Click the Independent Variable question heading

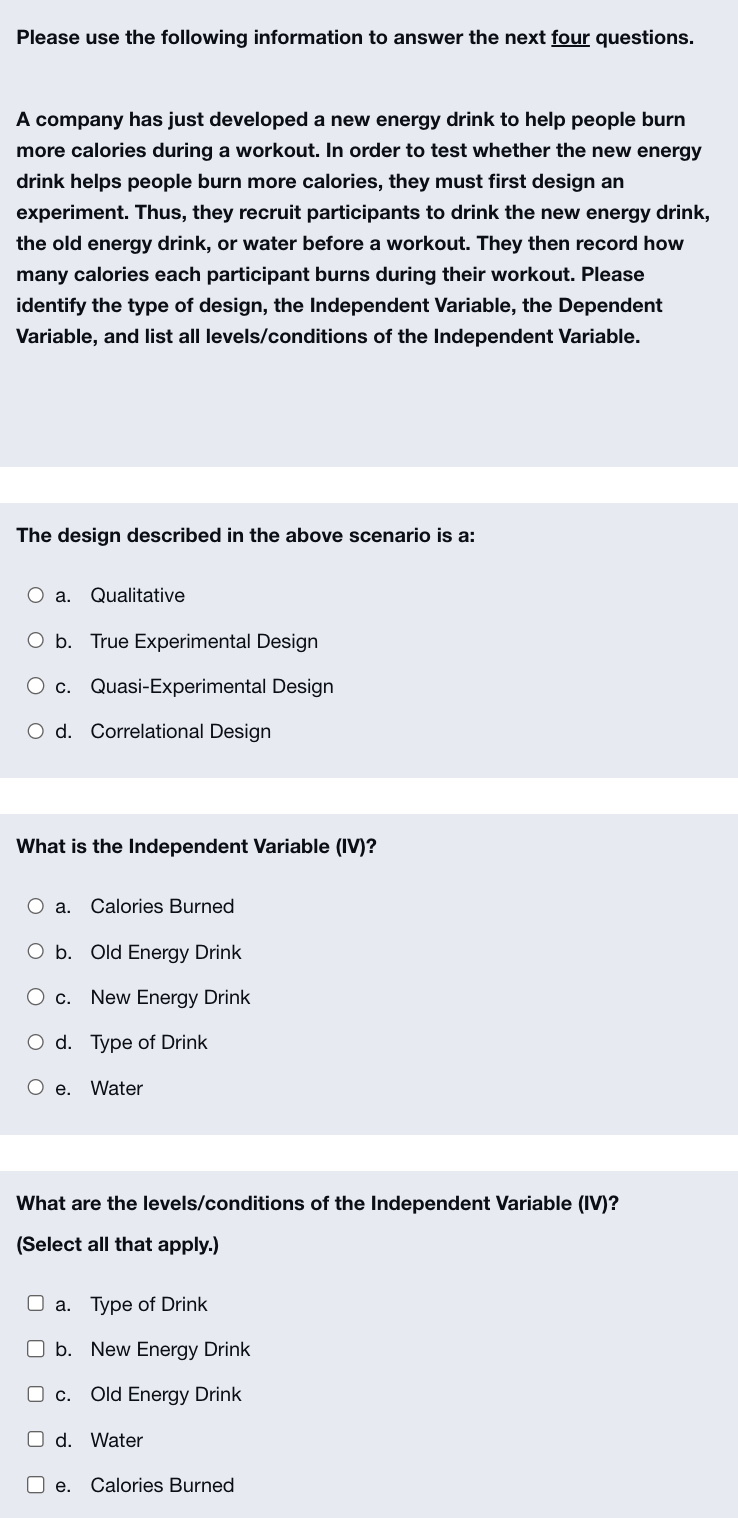pos(197,846)
